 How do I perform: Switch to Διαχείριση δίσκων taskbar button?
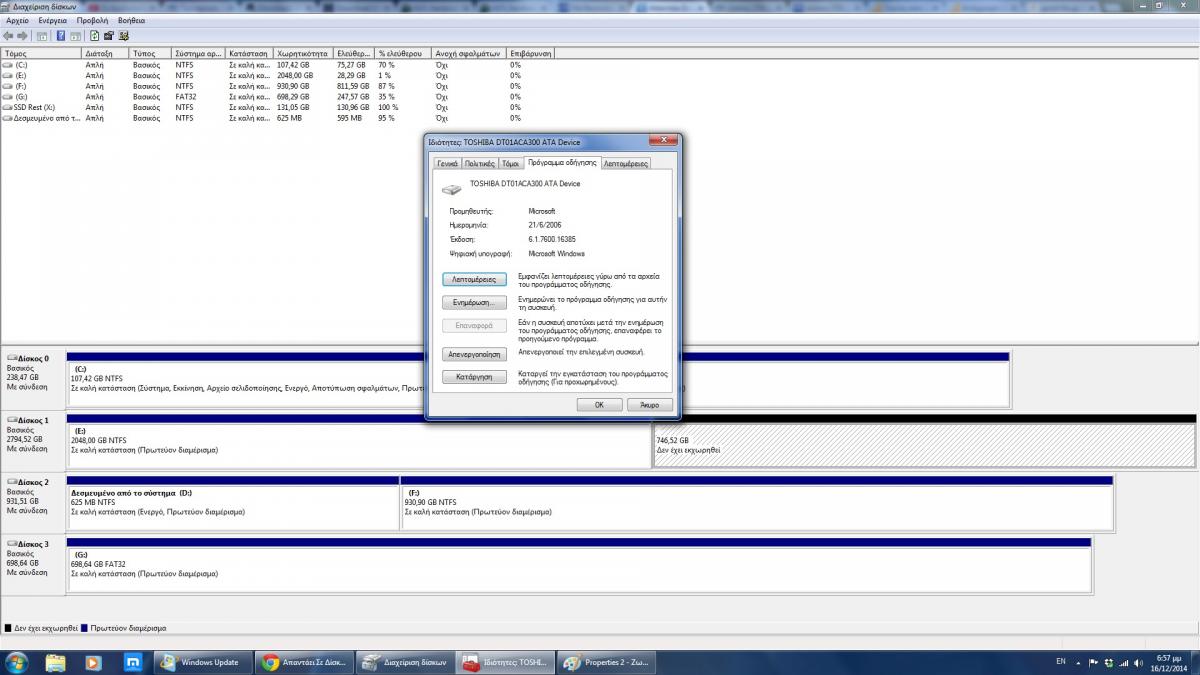pos(405,662)
